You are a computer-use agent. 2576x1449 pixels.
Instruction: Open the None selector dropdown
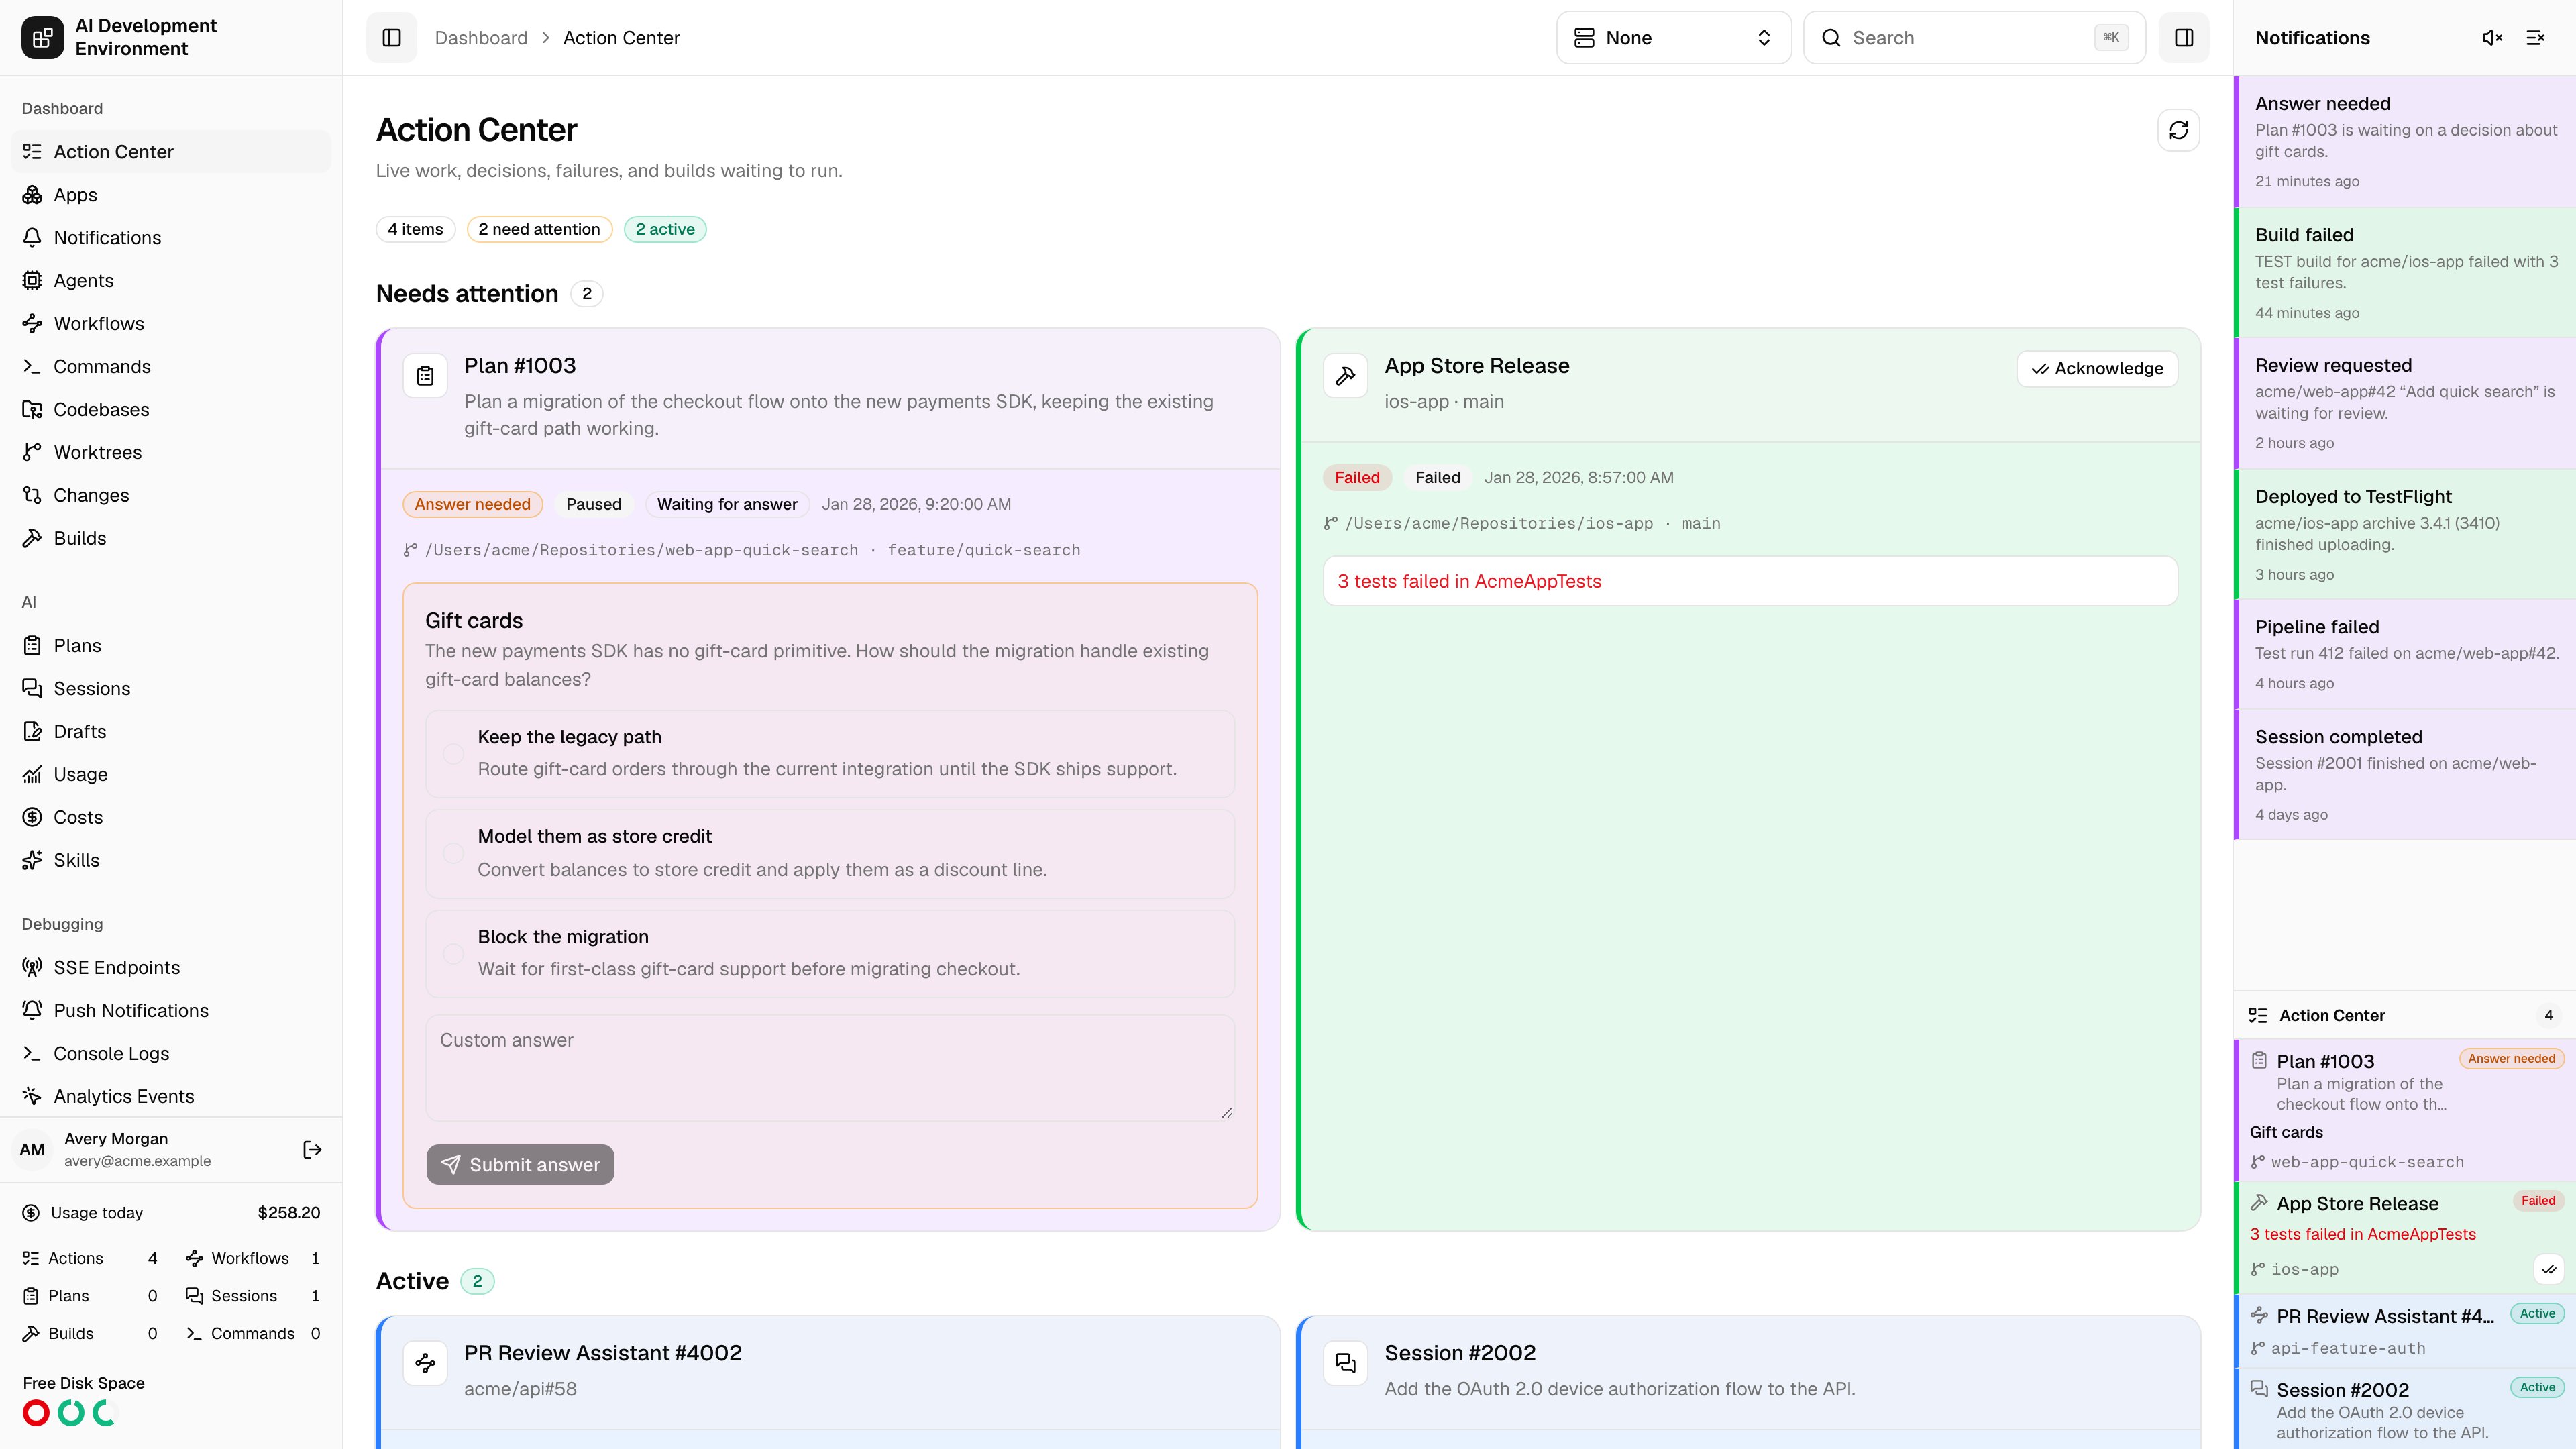pyautogui.click(x=1673, y=38)
